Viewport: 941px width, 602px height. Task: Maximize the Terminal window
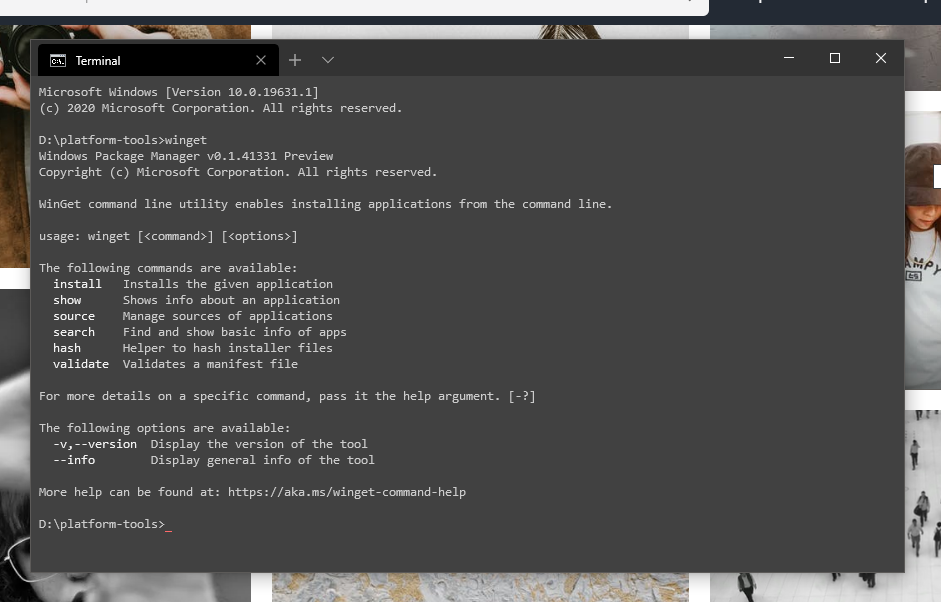click(x=835, y=58)
